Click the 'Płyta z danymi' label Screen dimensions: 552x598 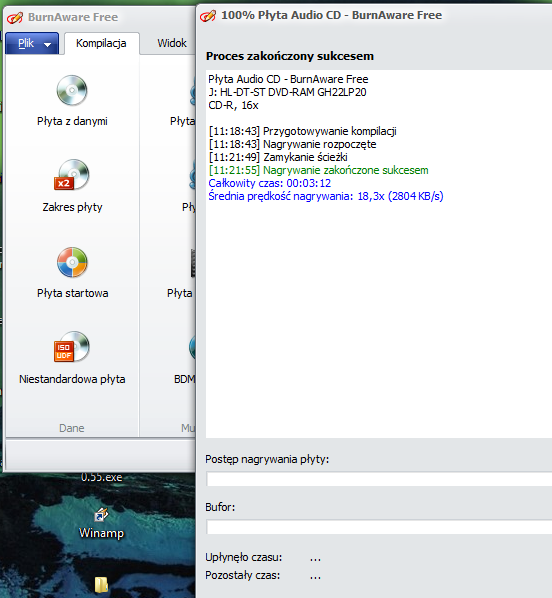(72, 121)
